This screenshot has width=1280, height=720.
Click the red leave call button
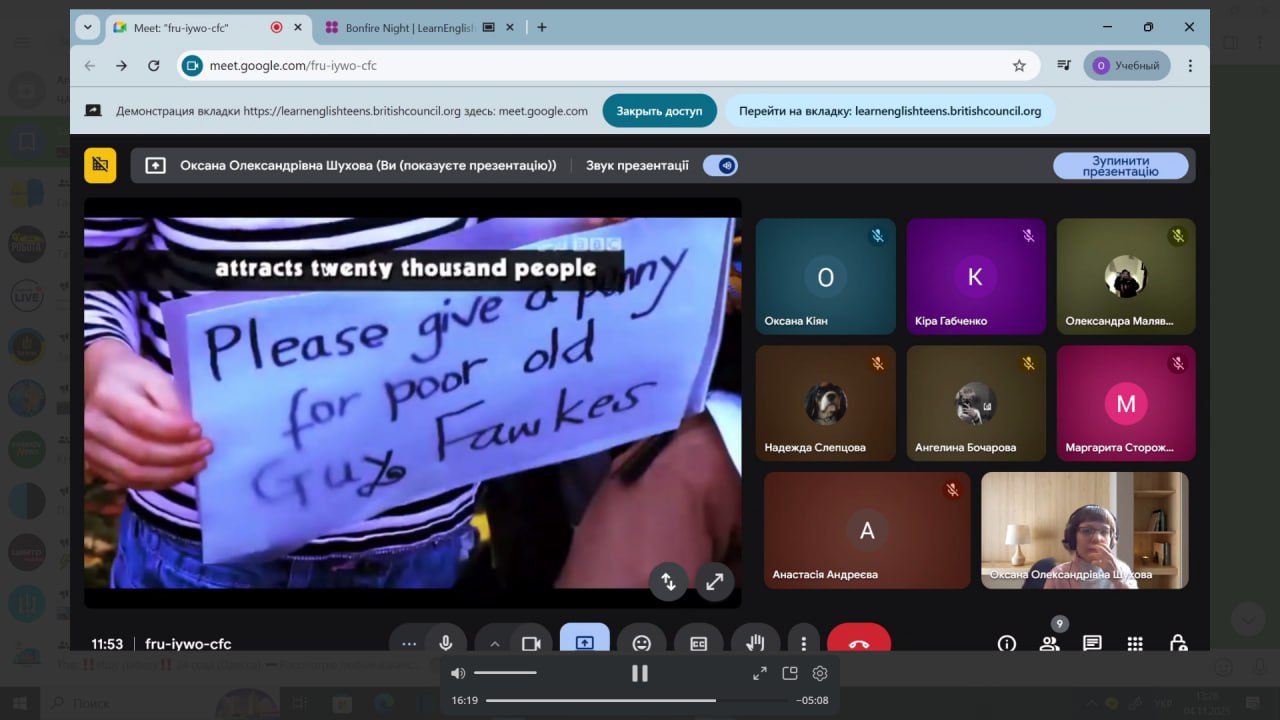858,643
